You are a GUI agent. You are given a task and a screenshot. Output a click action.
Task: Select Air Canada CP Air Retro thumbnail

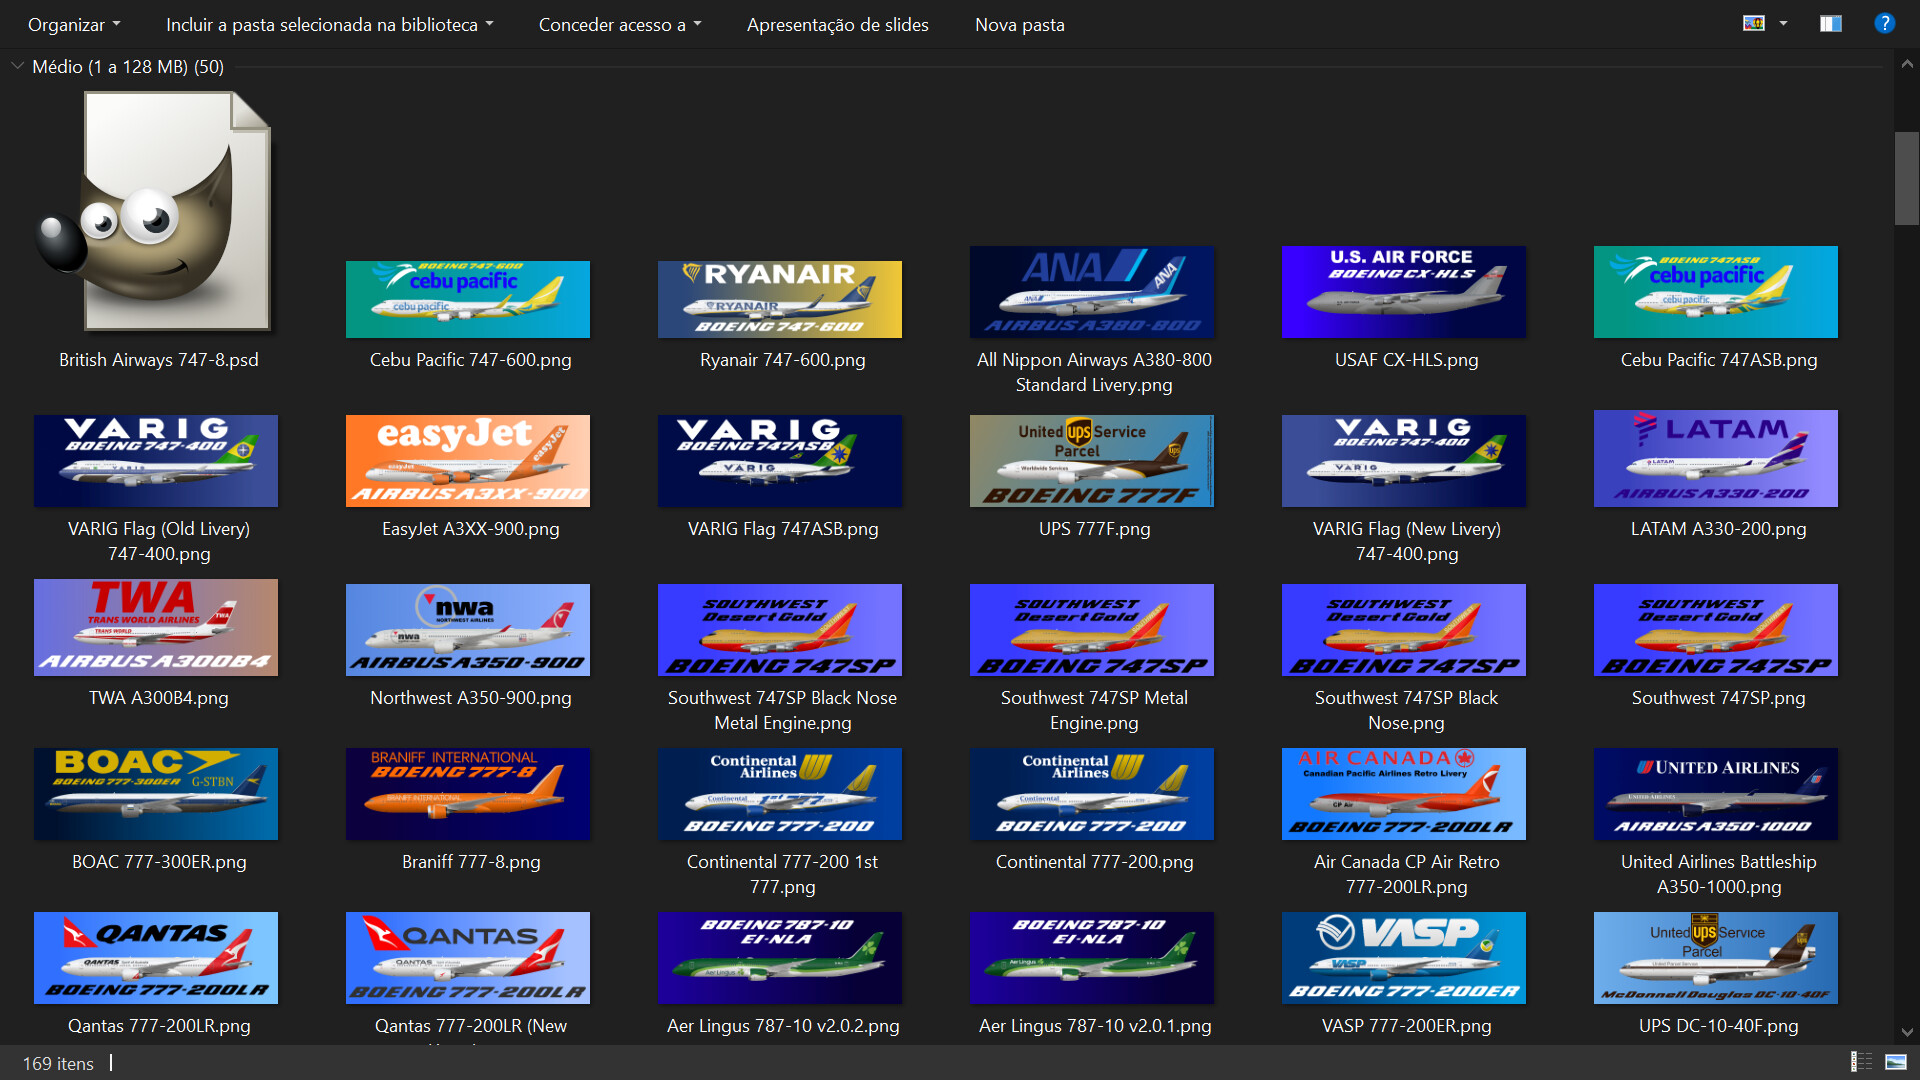click(x=1404, y=794)
